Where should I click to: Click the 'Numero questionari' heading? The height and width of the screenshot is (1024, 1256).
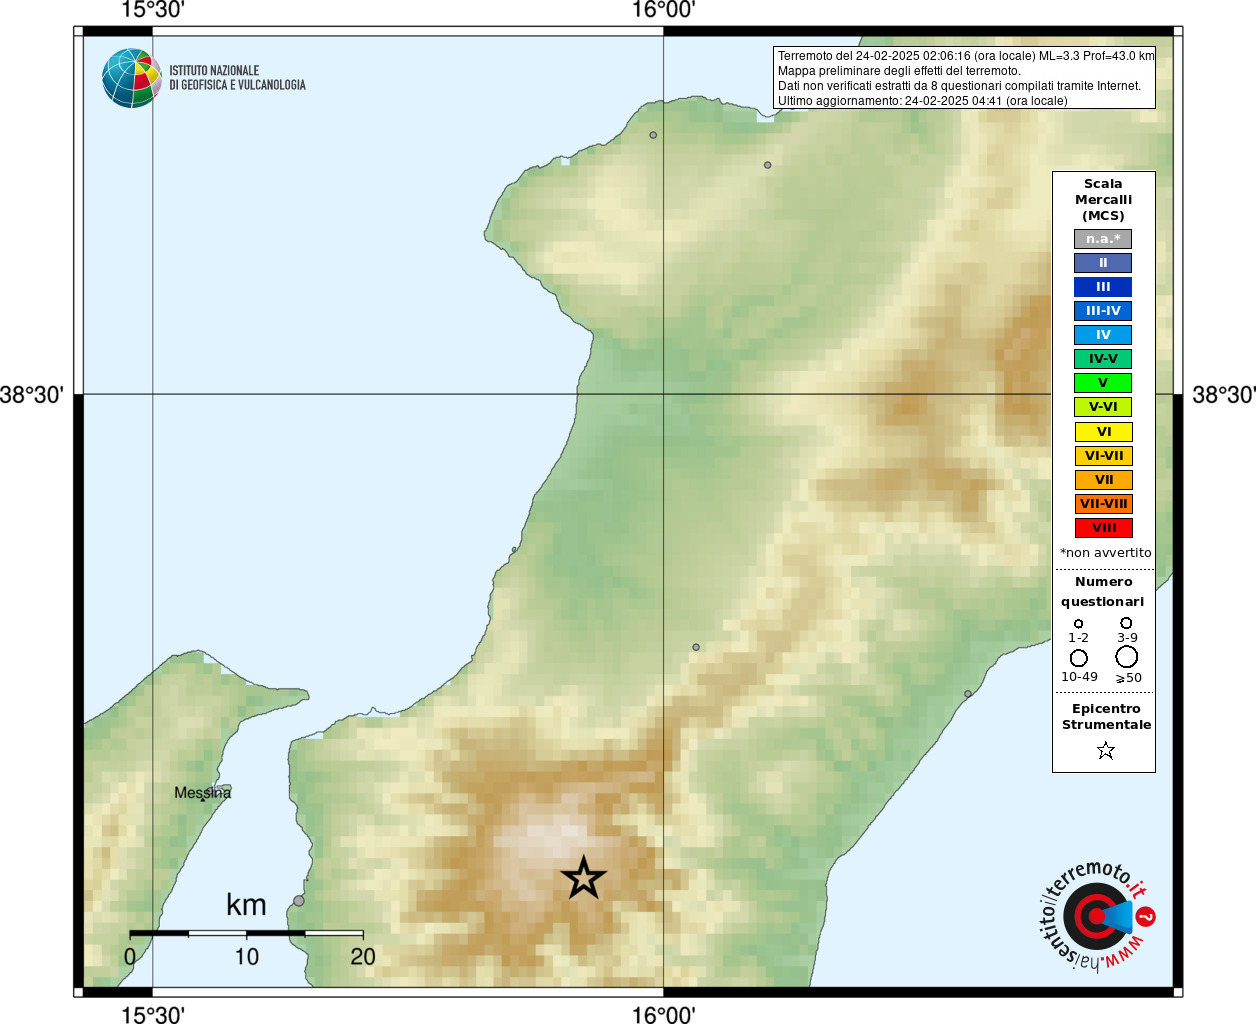[x=1103, y=591]
